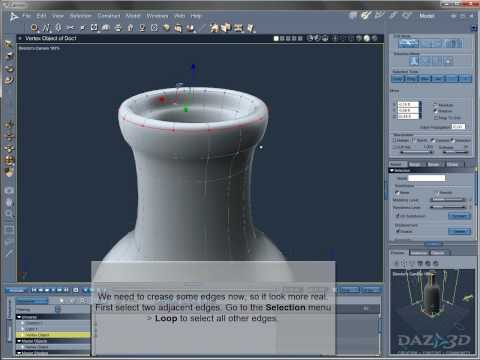Image resolution: width=480 pixels, height=360 pixels.
Task: Adjust the Rendering Level slider
Action: pos(448,207)
